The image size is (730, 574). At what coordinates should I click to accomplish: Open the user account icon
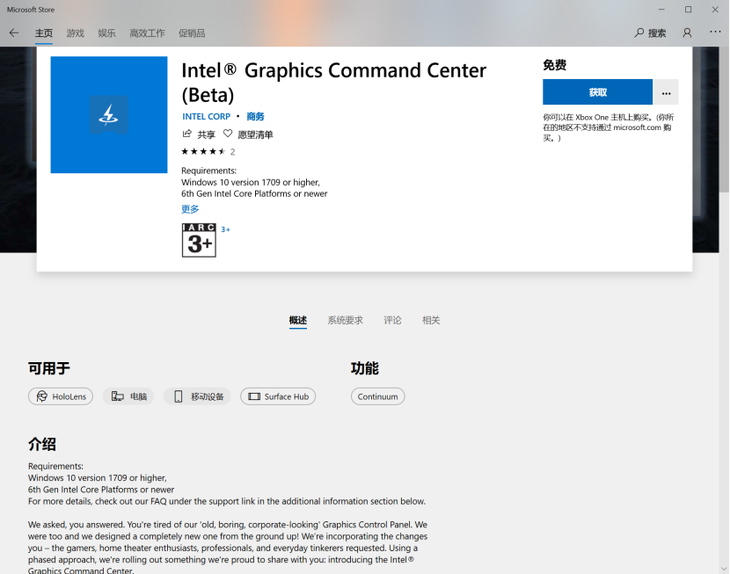[x=687, y=33]
